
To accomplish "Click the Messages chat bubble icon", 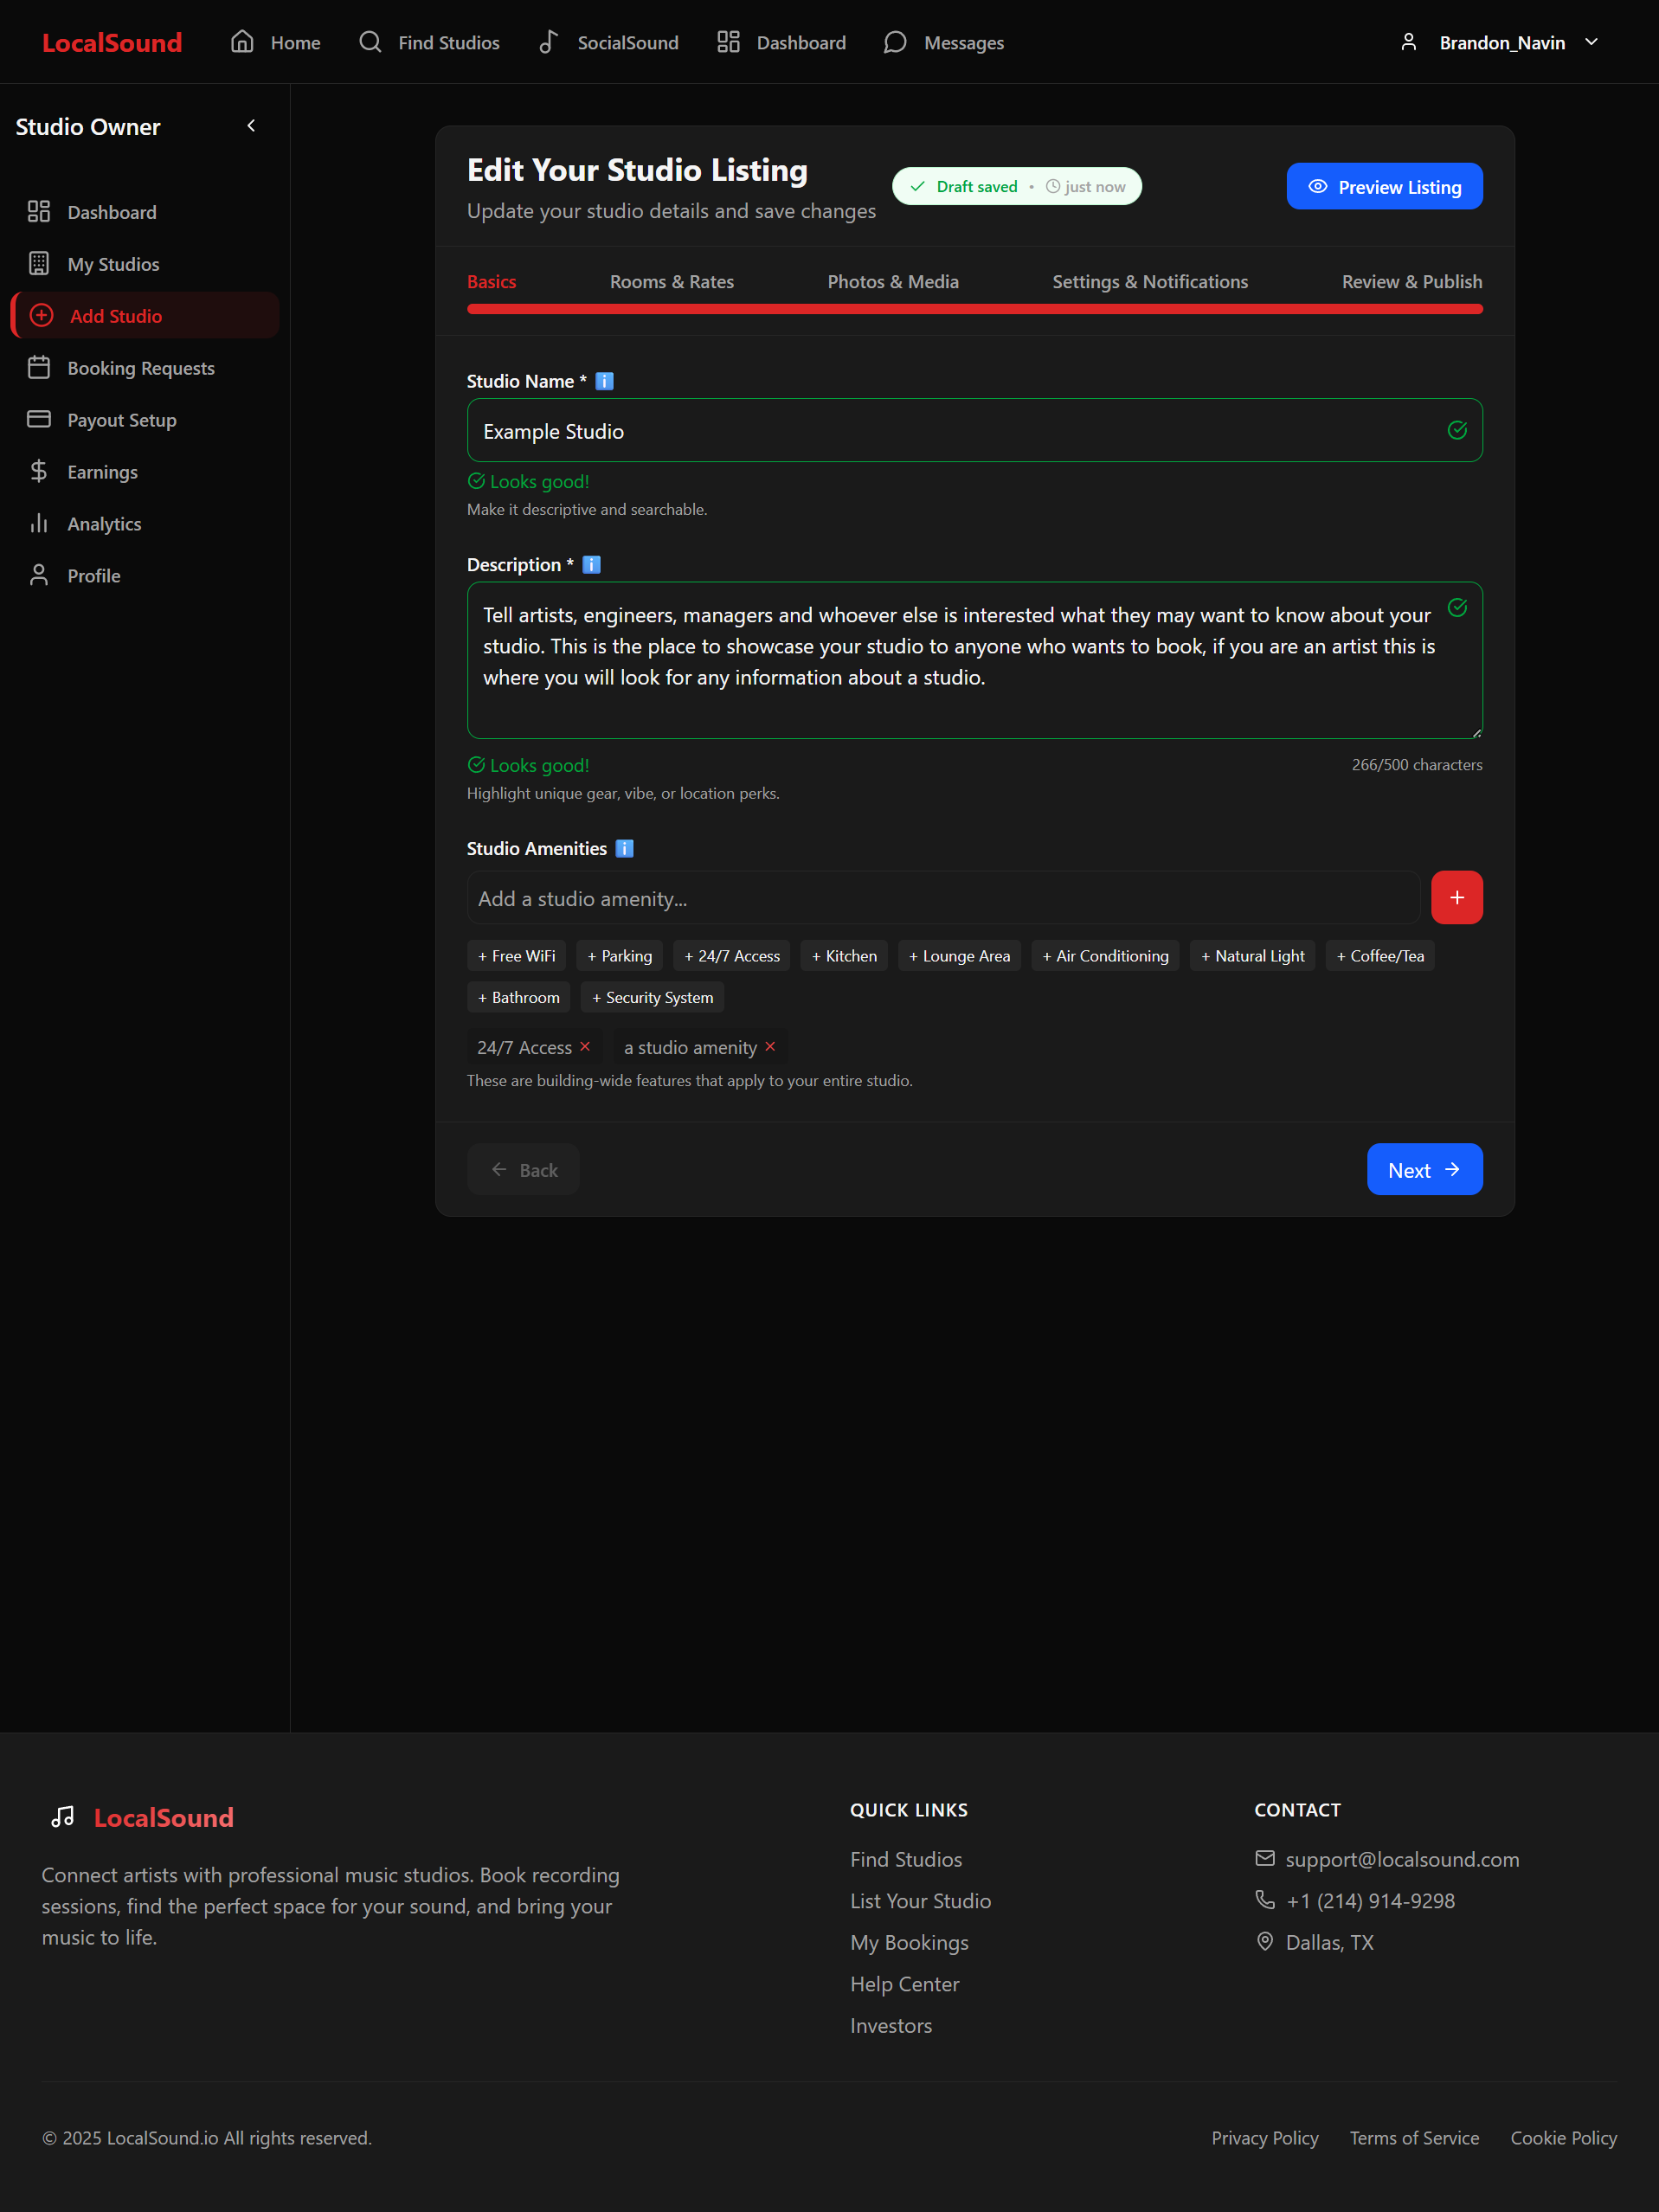I will point(895,42).
